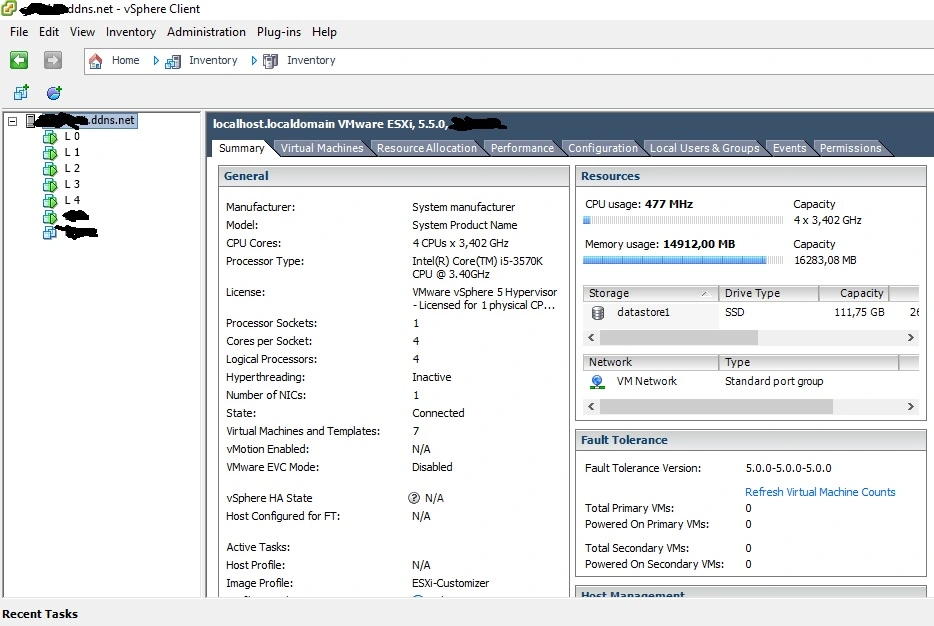Click the Recent Tasks panel header
Viewport: 934px width, 626px height.
[40, 614]
